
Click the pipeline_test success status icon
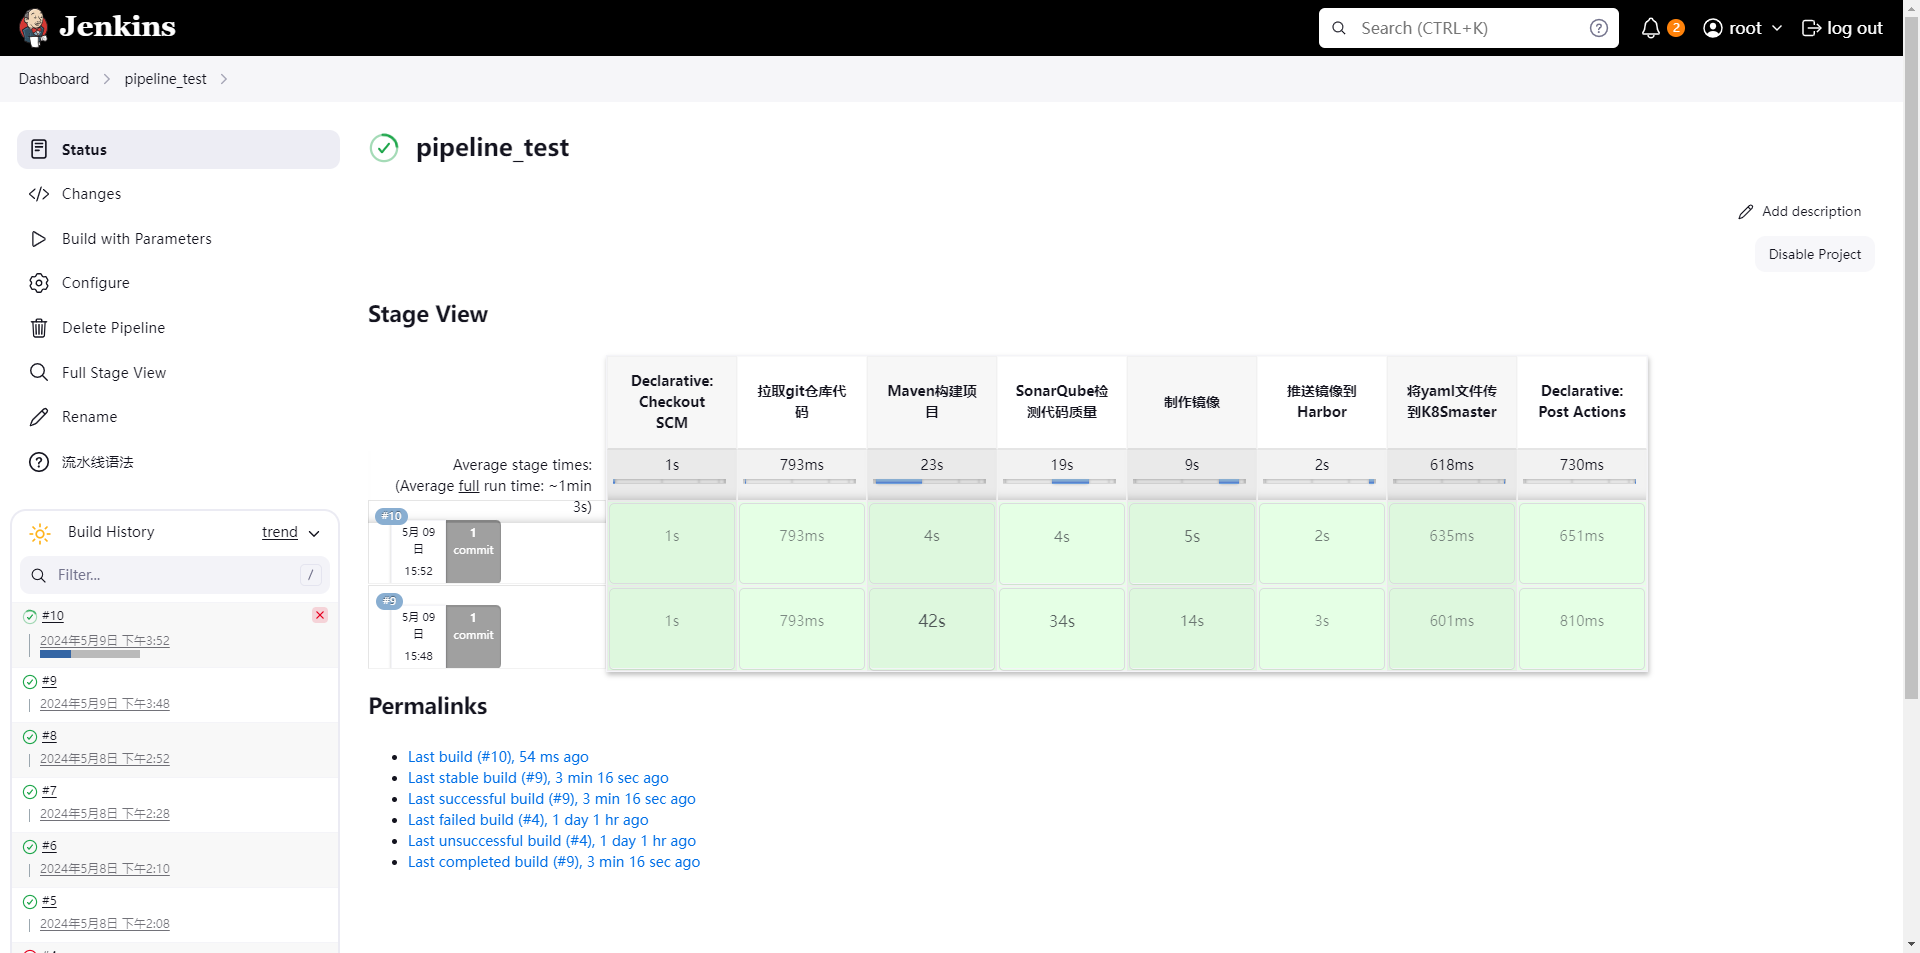point(384,148)
